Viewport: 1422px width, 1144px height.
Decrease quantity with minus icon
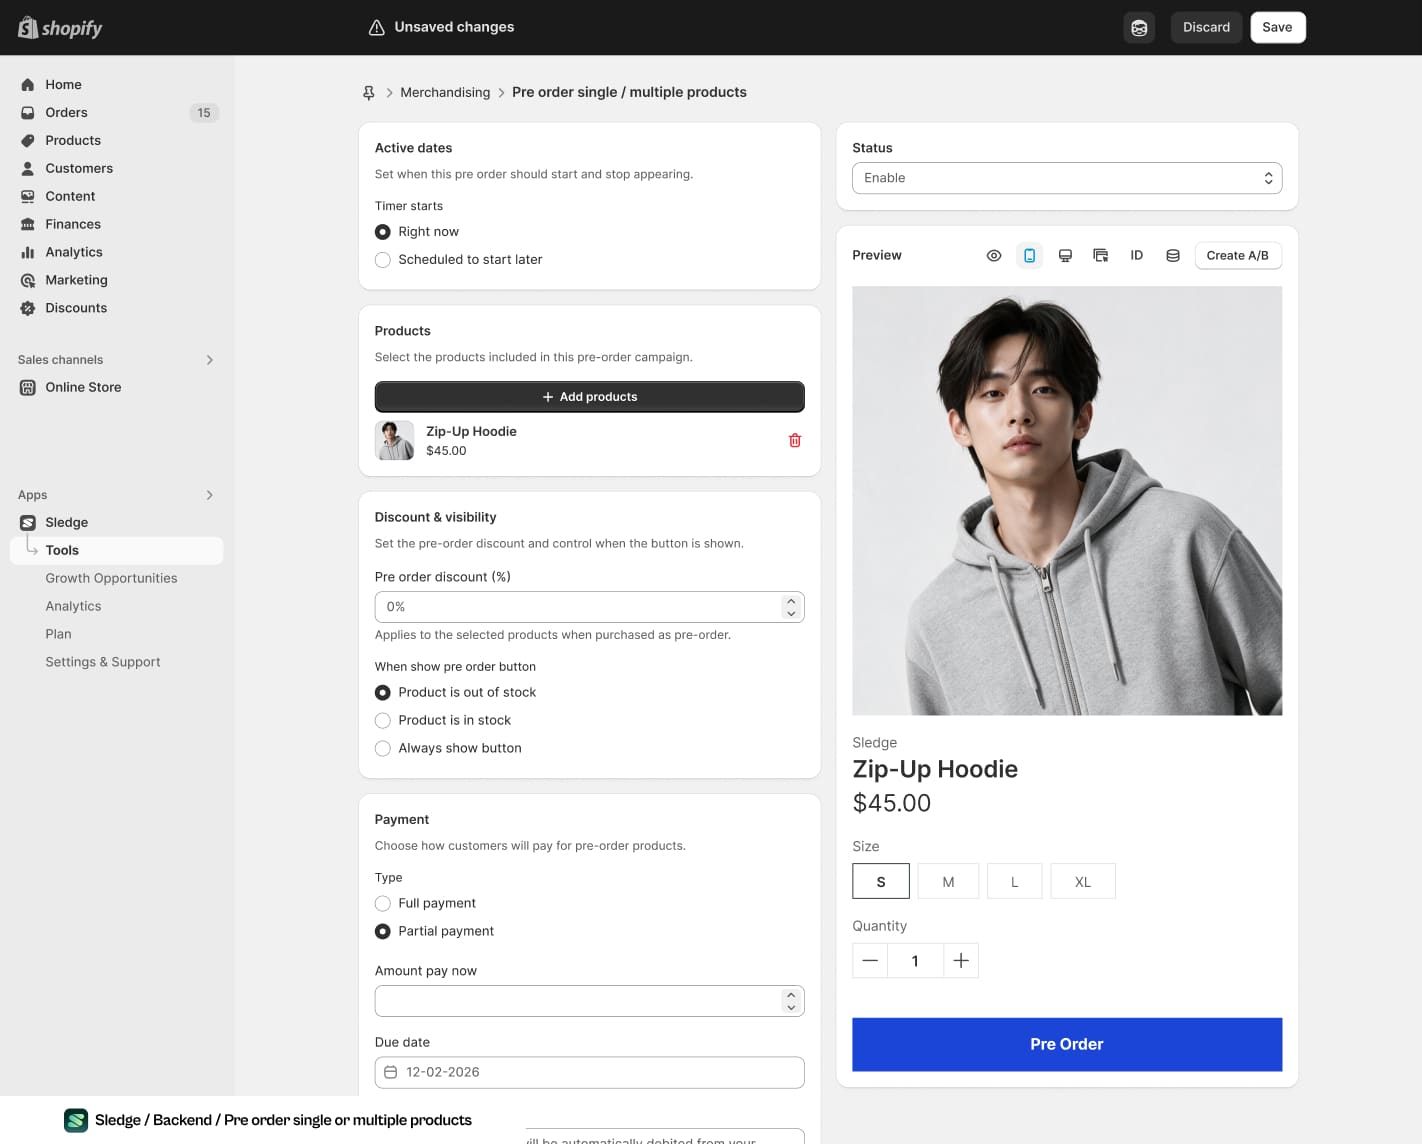pyautogui.click(x=870, y=961)
